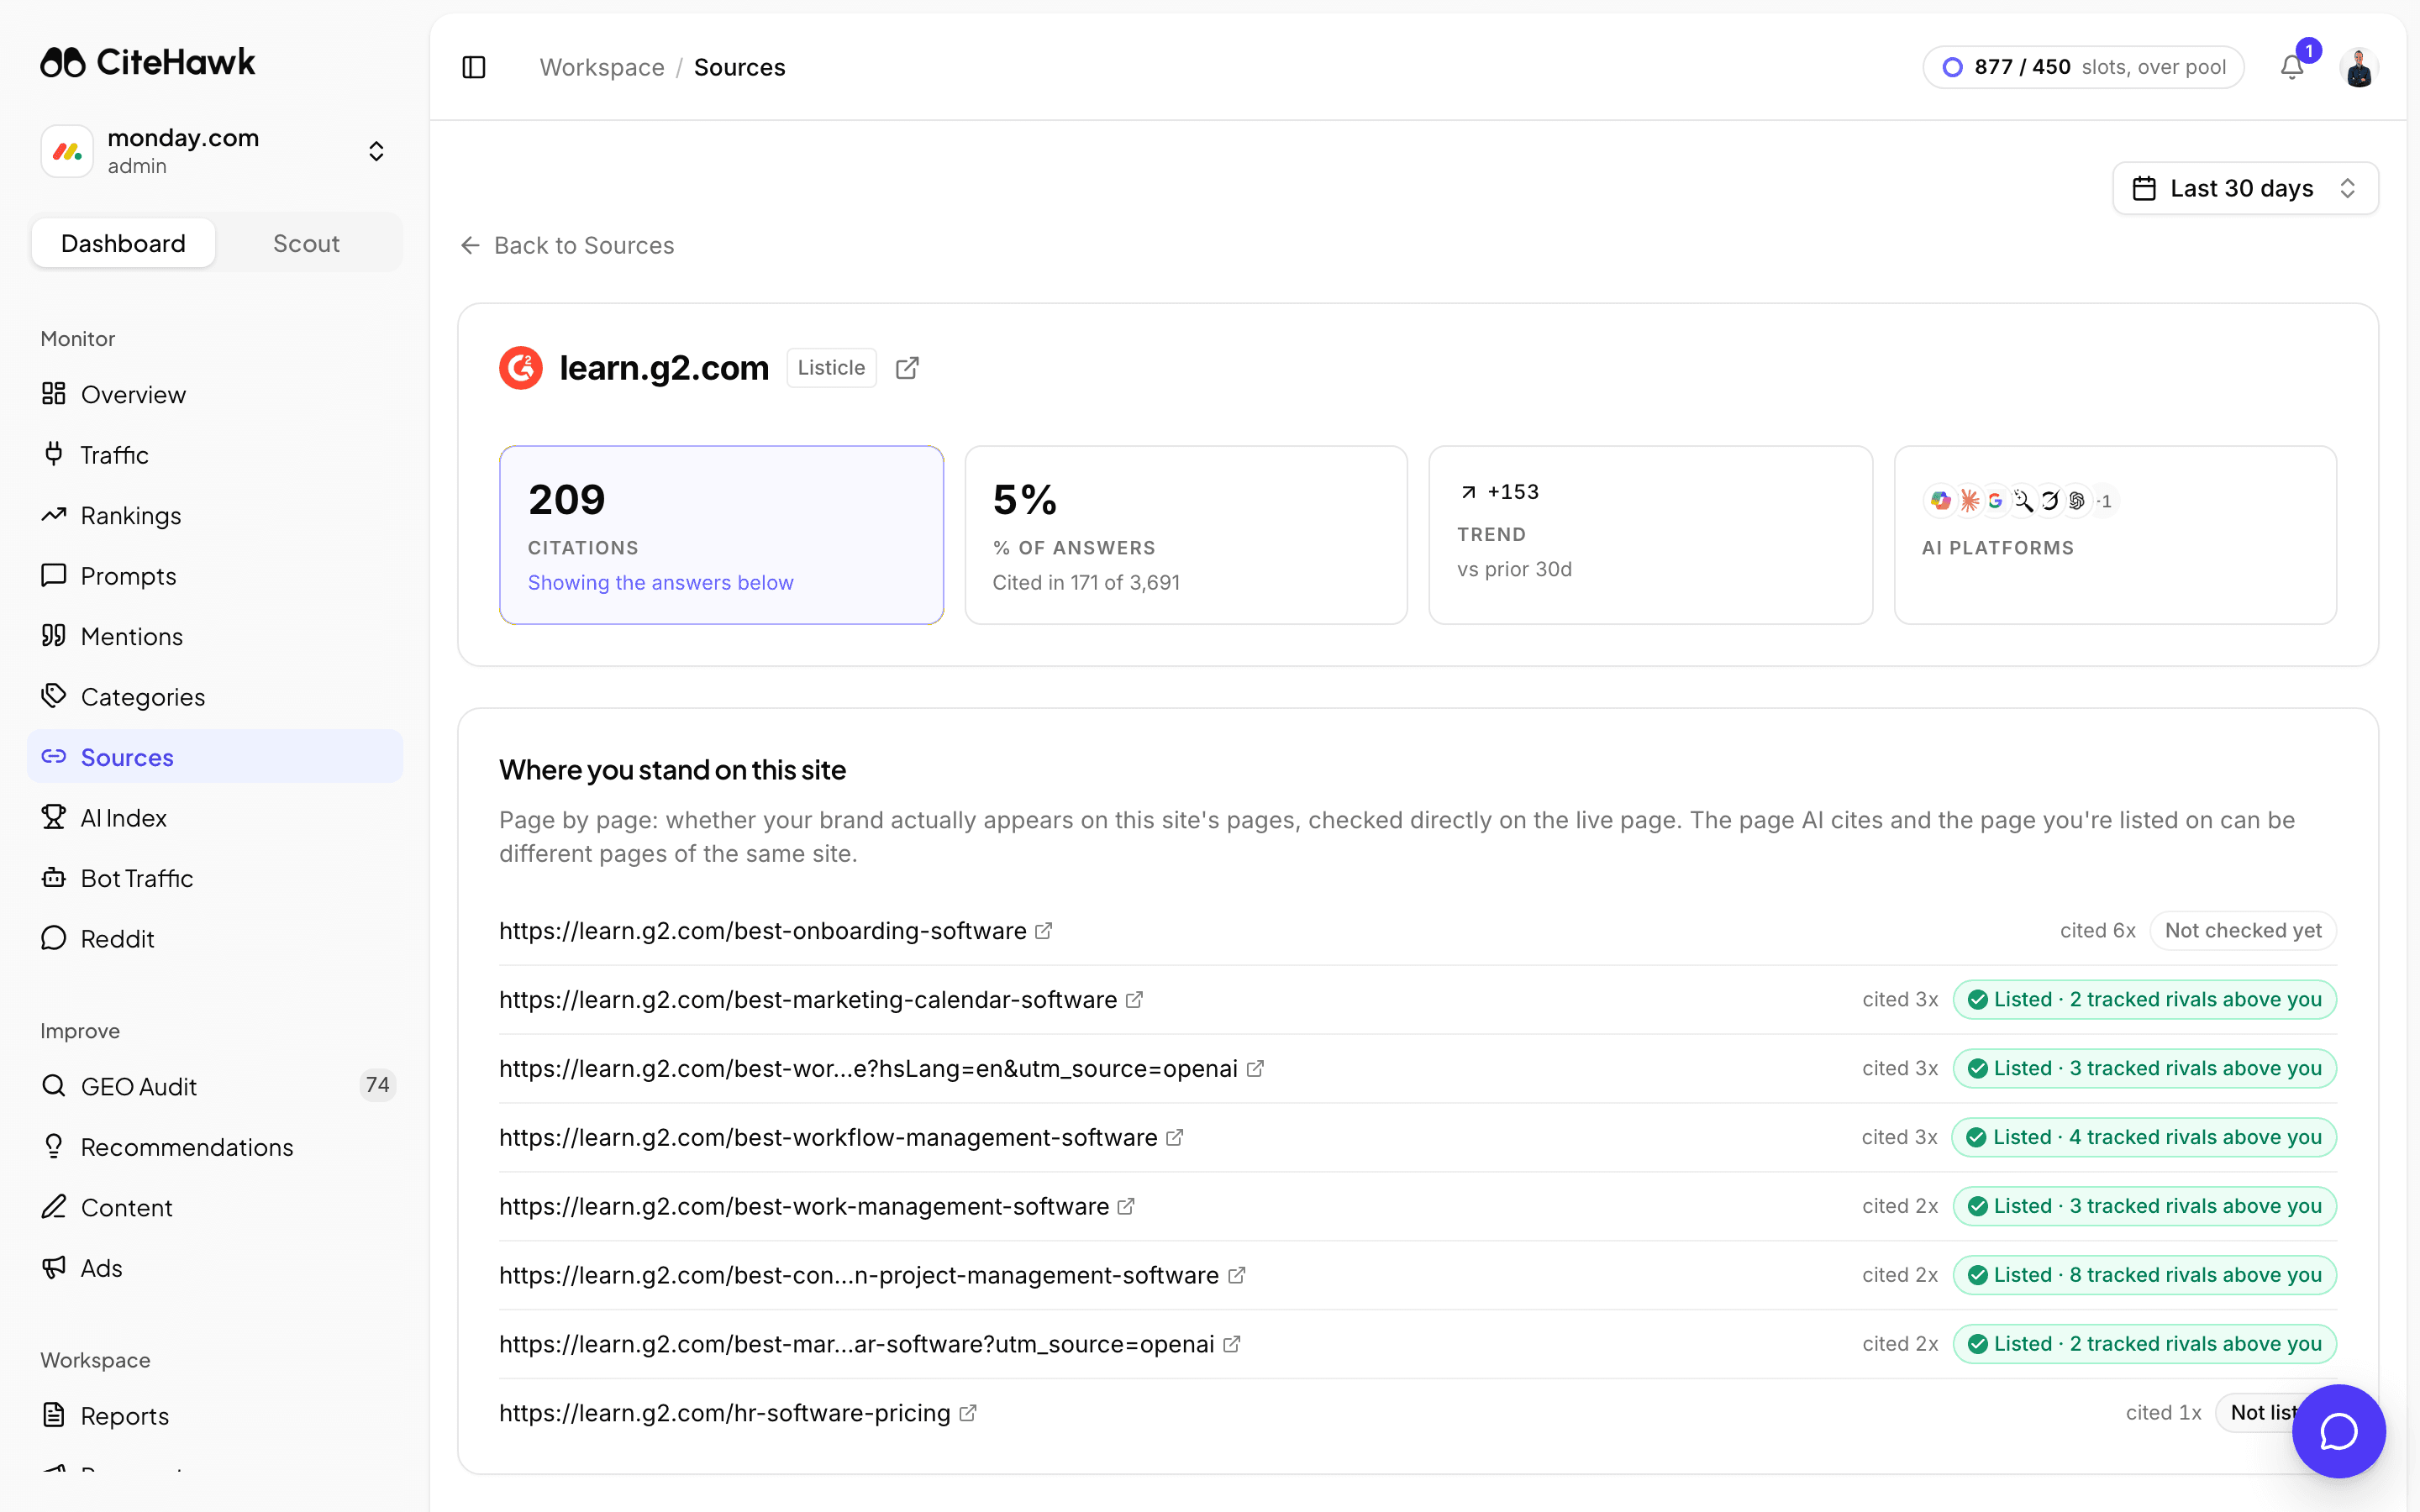Open Recommendations in sidebar
The height and width of the screenshot is (1512, 2420).
pos(215,1147)
